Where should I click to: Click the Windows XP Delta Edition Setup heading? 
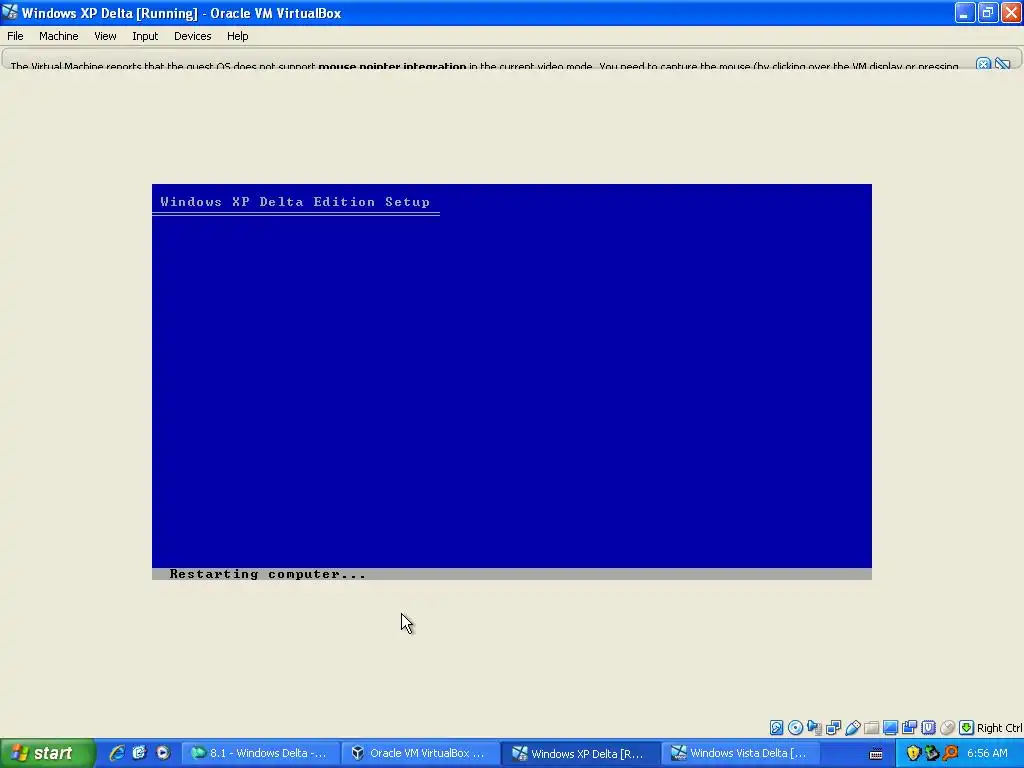coord(295,202)
